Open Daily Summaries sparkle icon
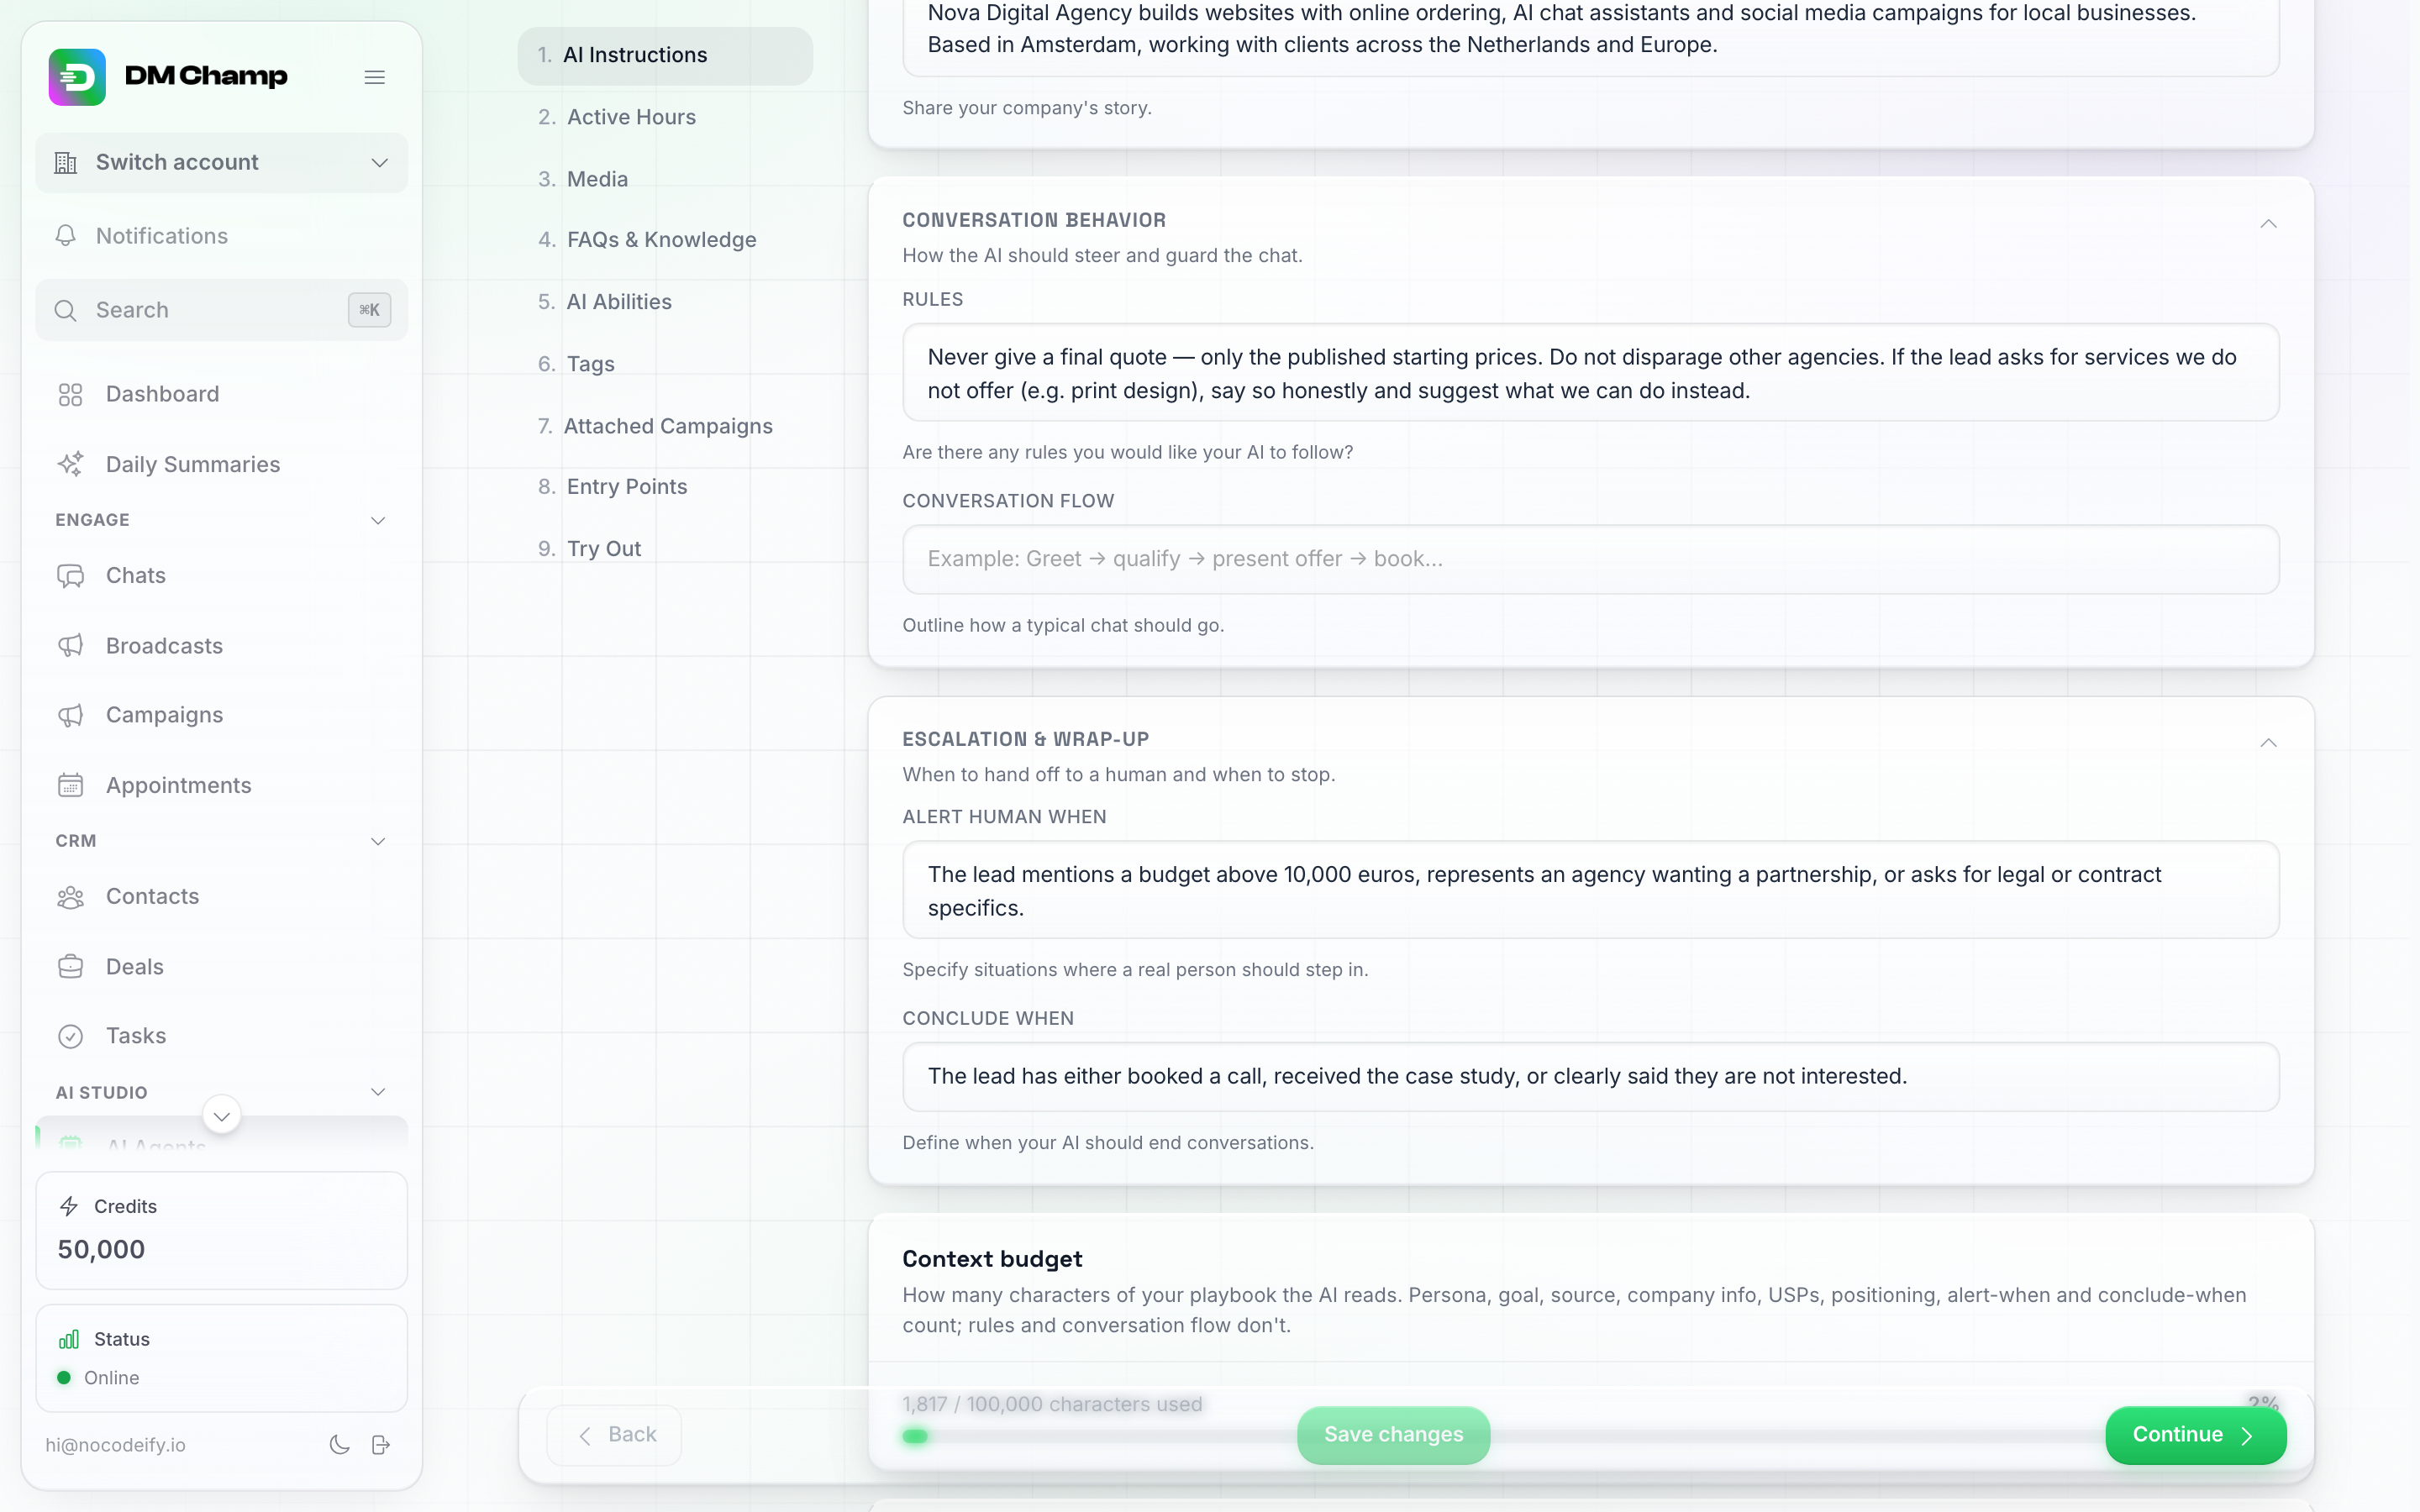2420x1512 pixels. [70, 464]
